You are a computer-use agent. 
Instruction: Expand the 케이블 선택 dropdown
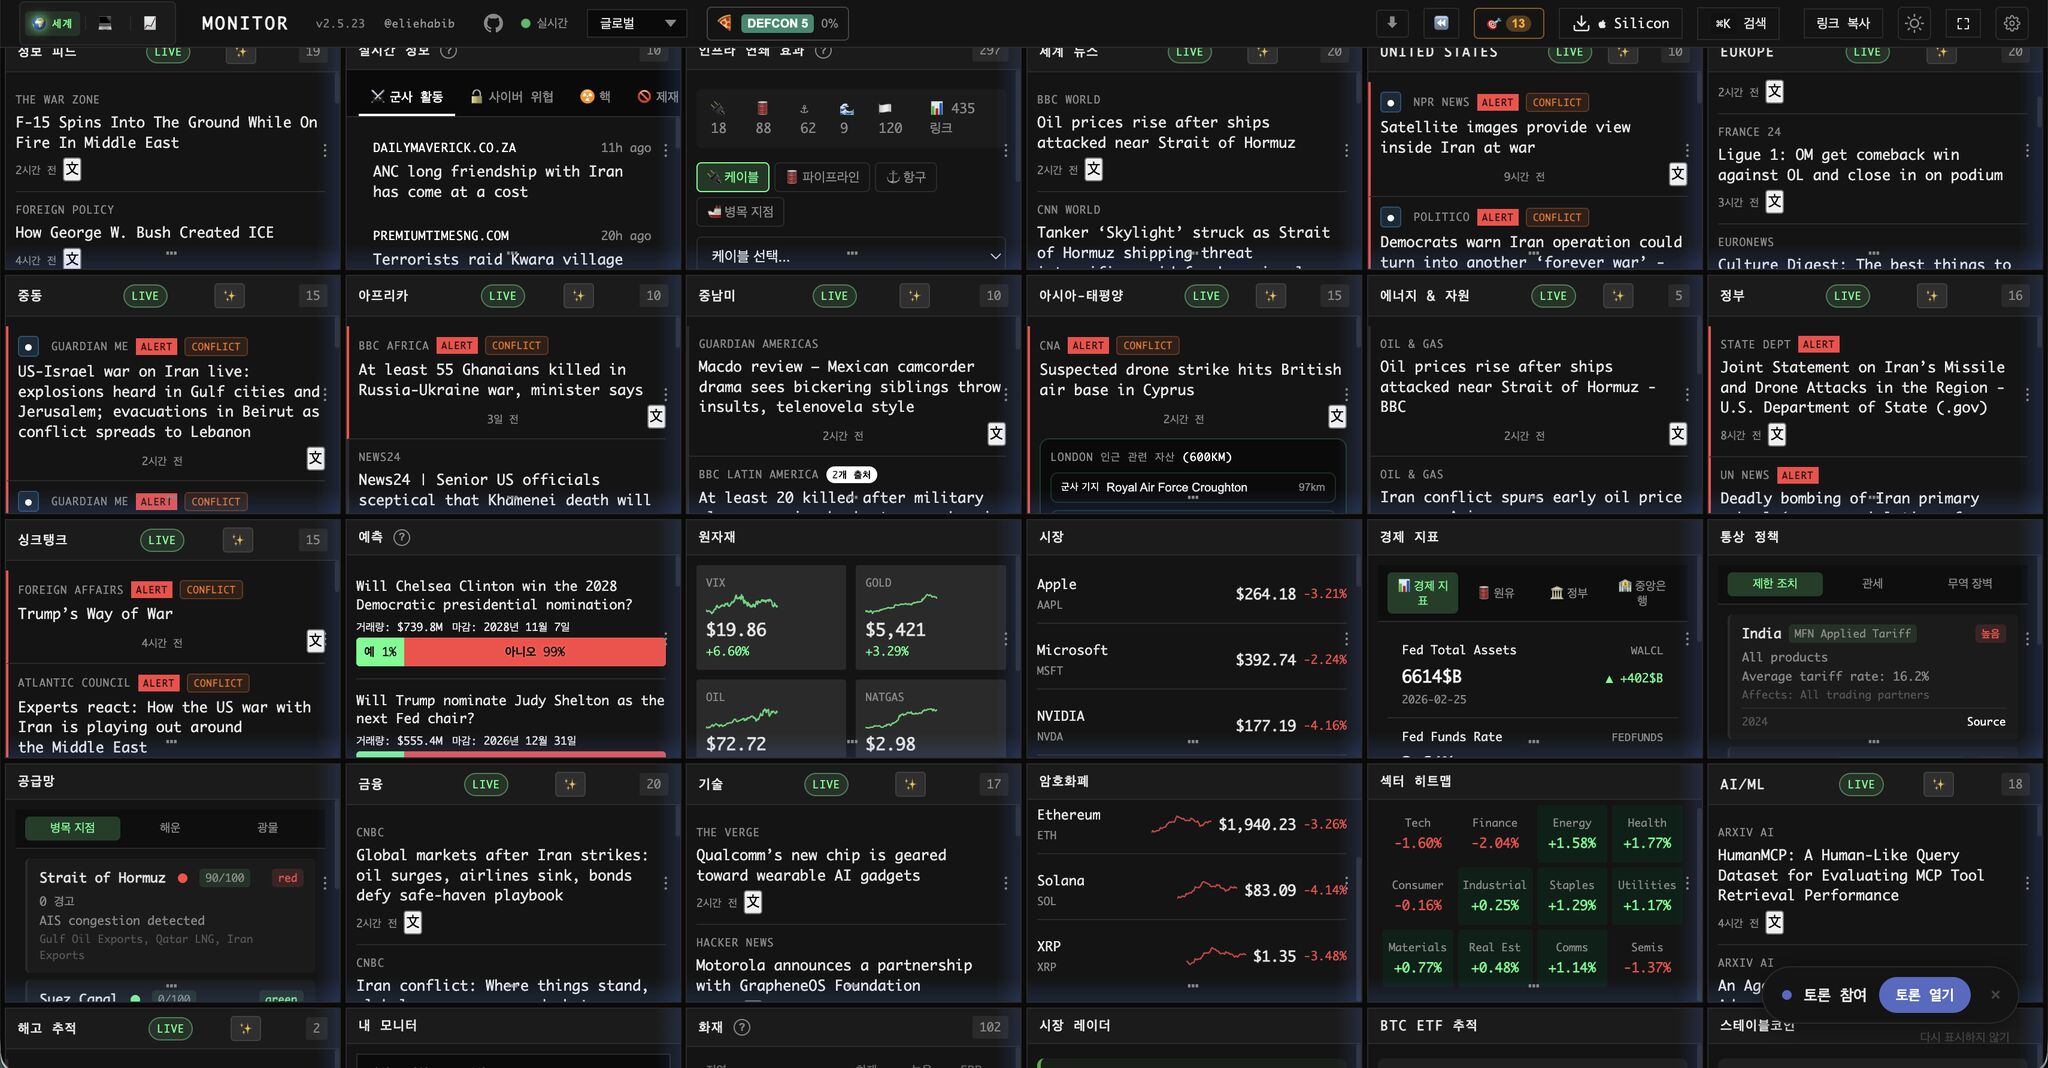point(851,256)
